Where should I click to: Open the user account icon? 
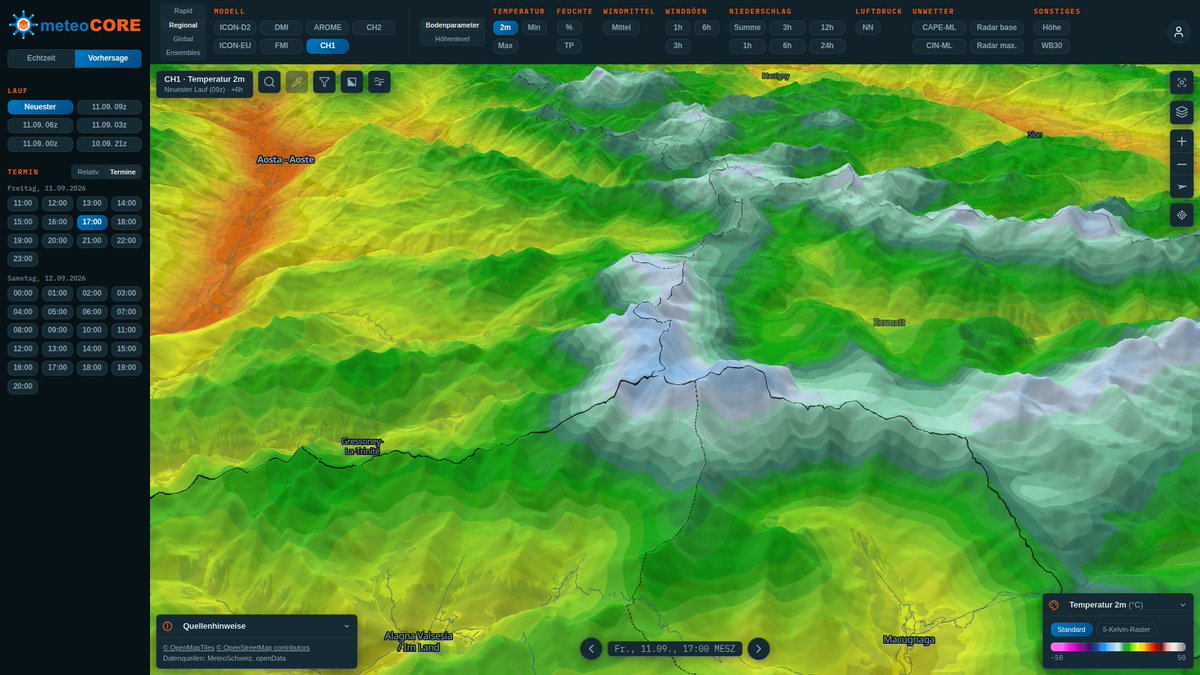pyautogui.click(x=1178, y=32)
